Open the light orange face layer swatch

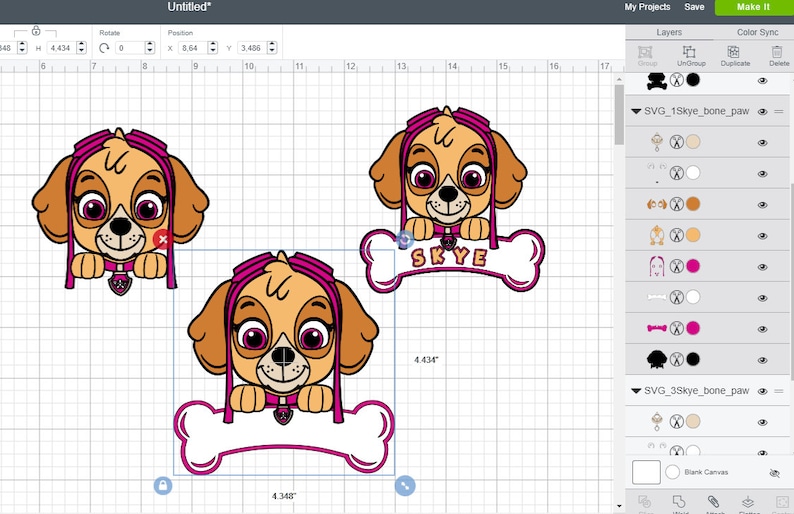click(x=693, y=235)
